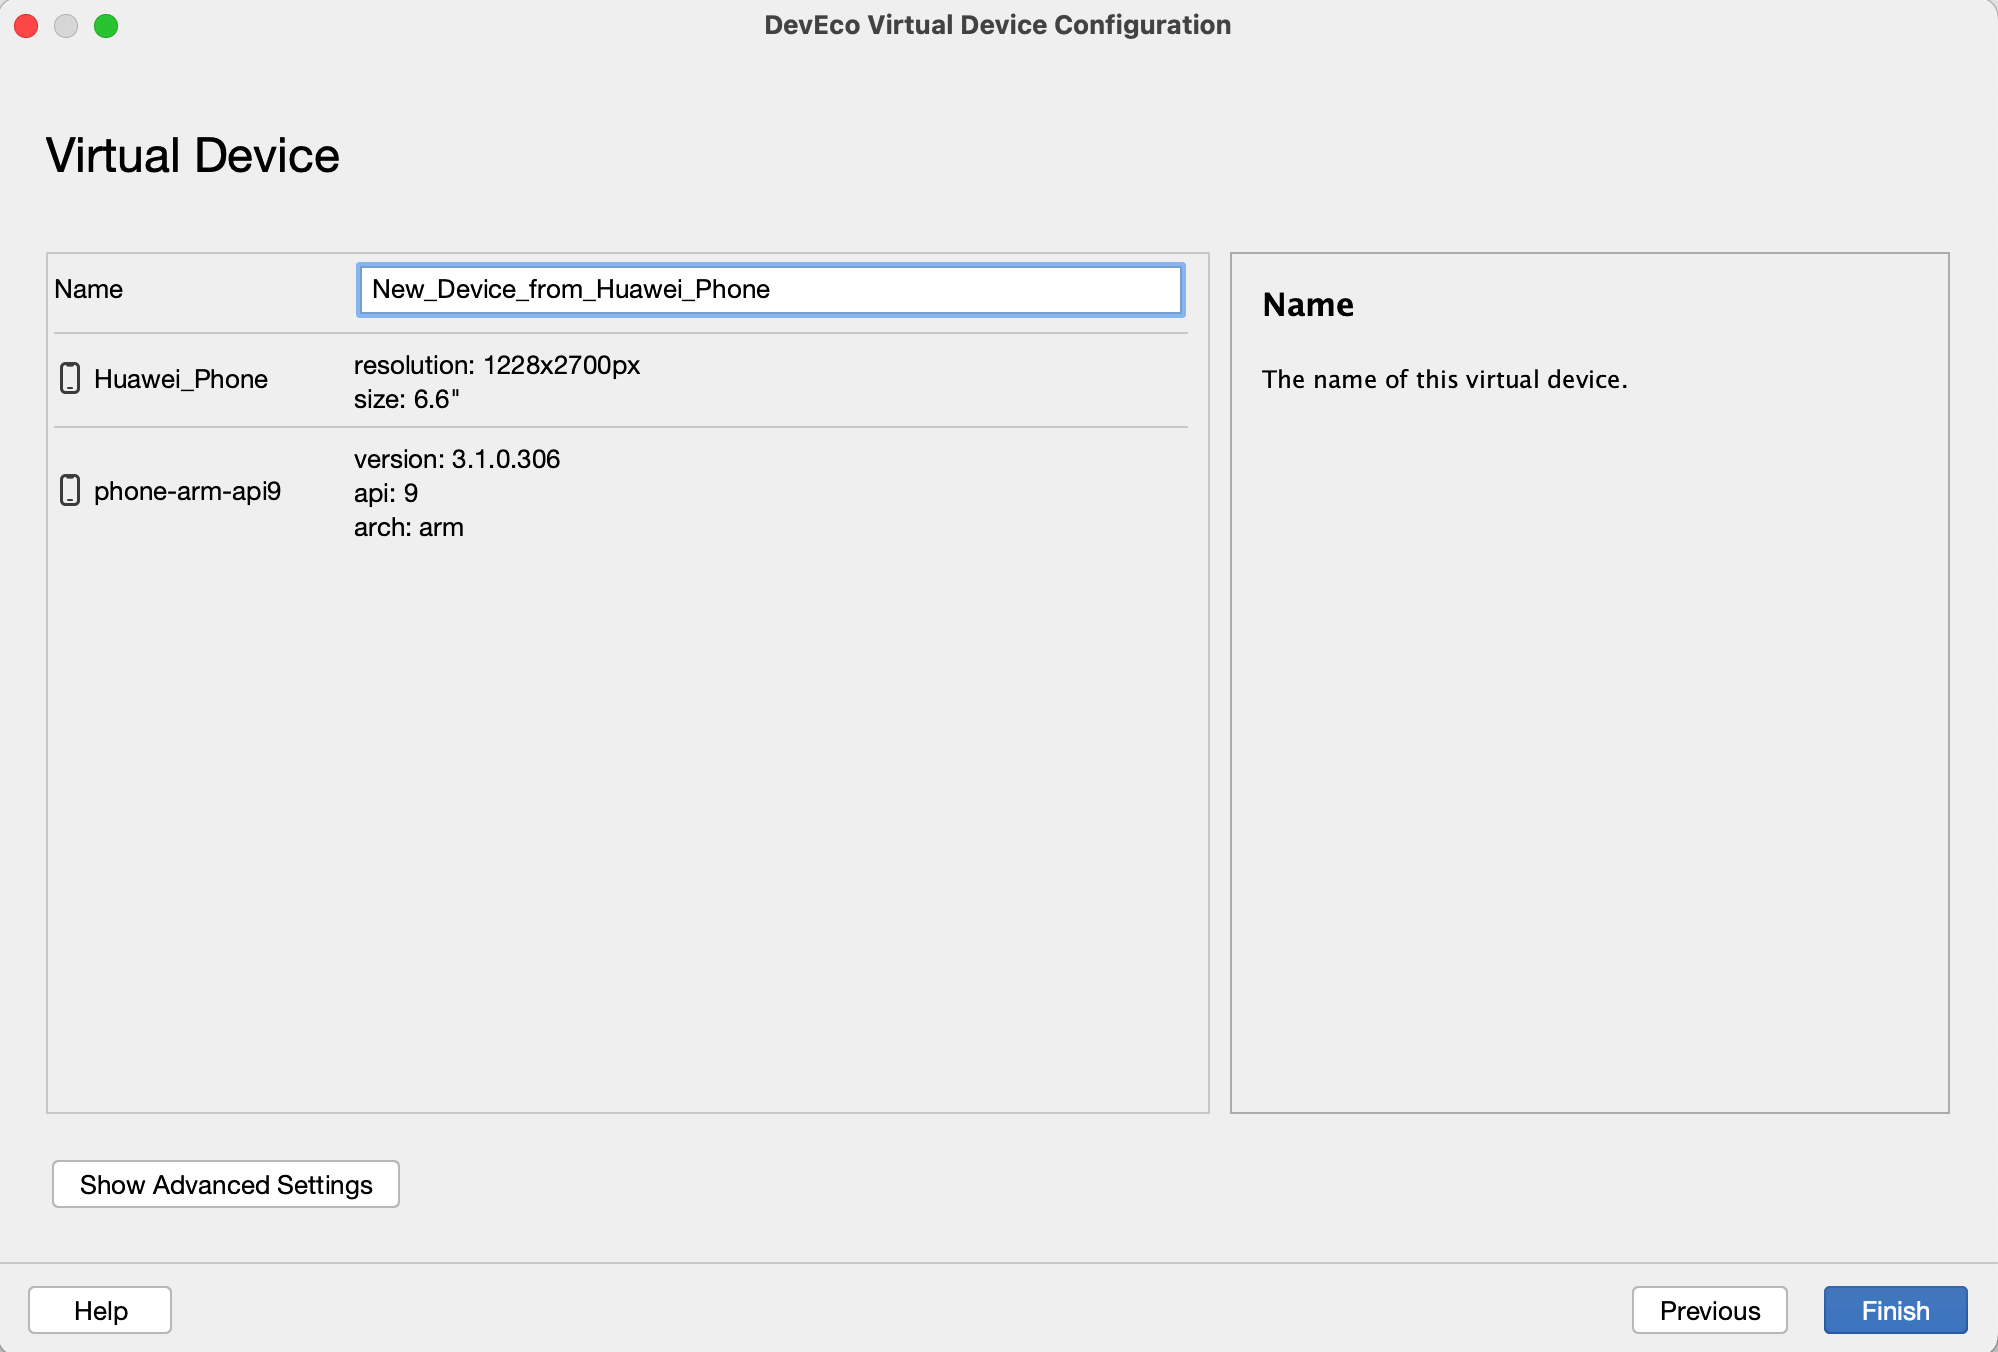Focus the virtual device Name input field
This screenshot has height=1352, width=1998.
(x=771, y=290)
